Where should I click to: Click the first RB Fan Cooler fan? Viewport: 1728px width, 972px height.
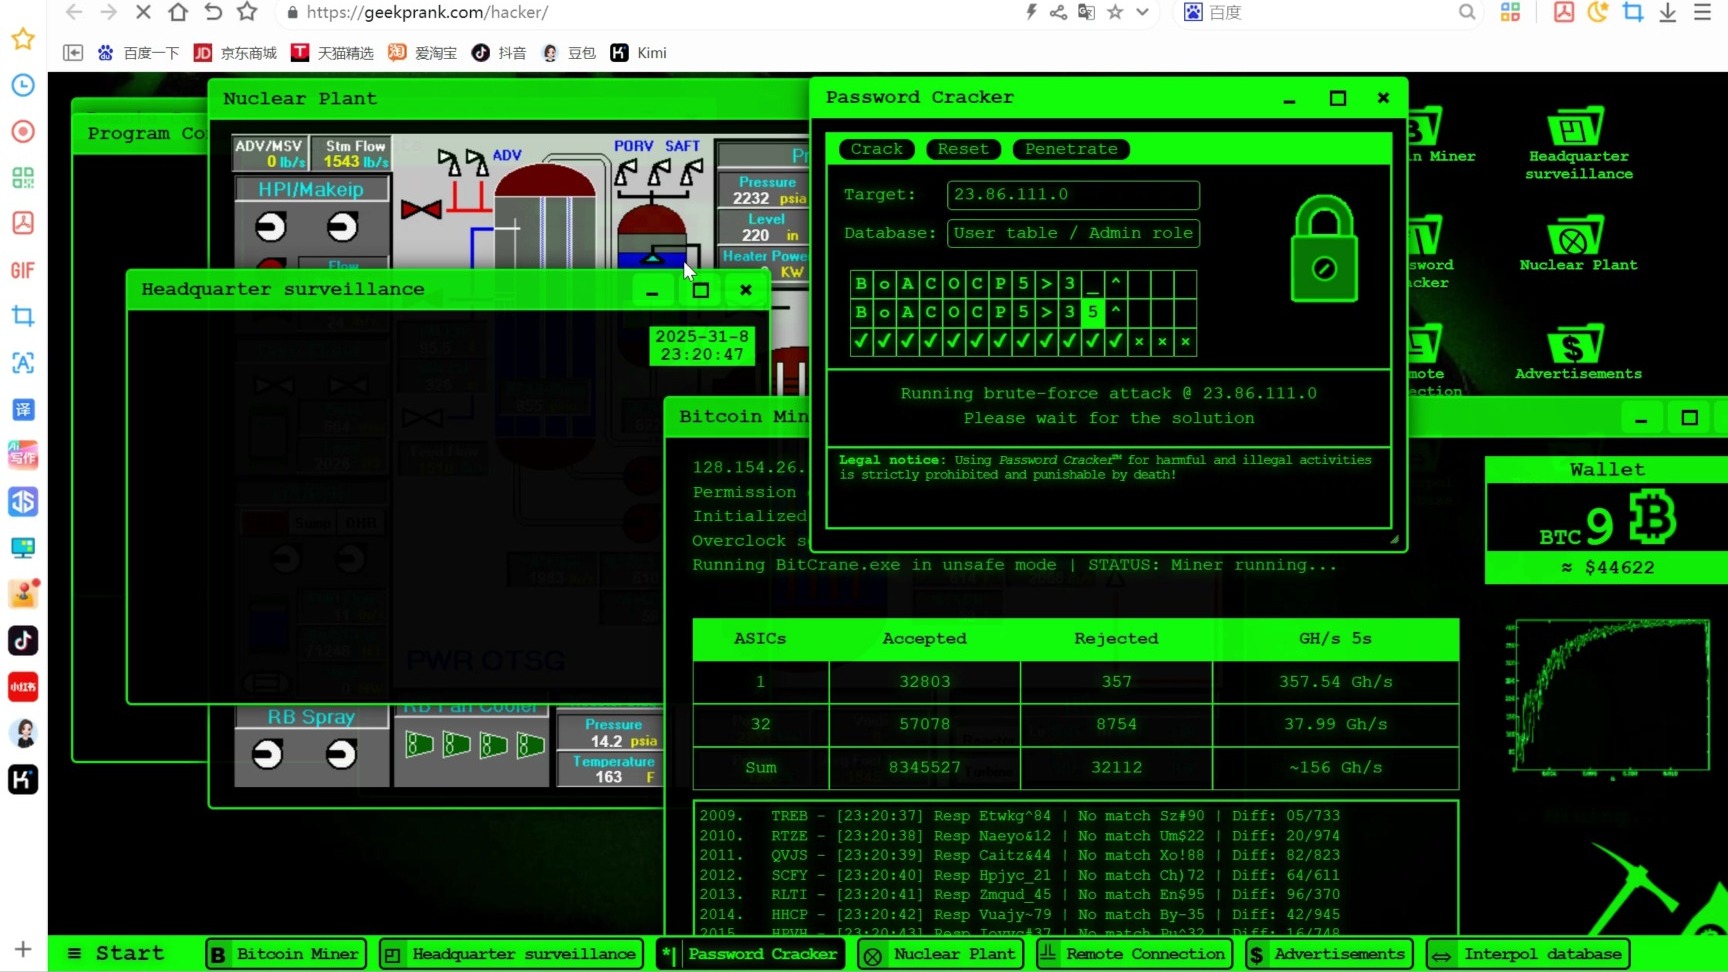click(419, 744)
